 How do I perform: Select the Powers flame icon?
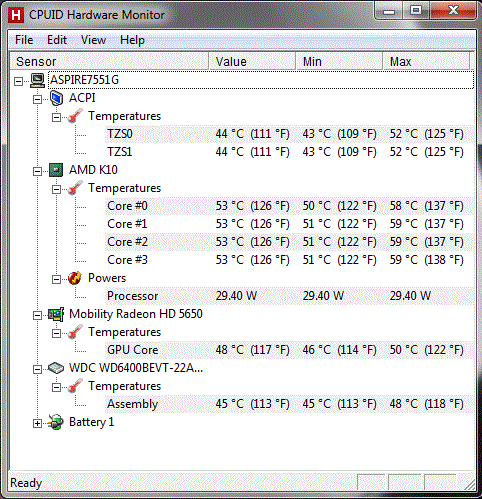click(75, 278)
